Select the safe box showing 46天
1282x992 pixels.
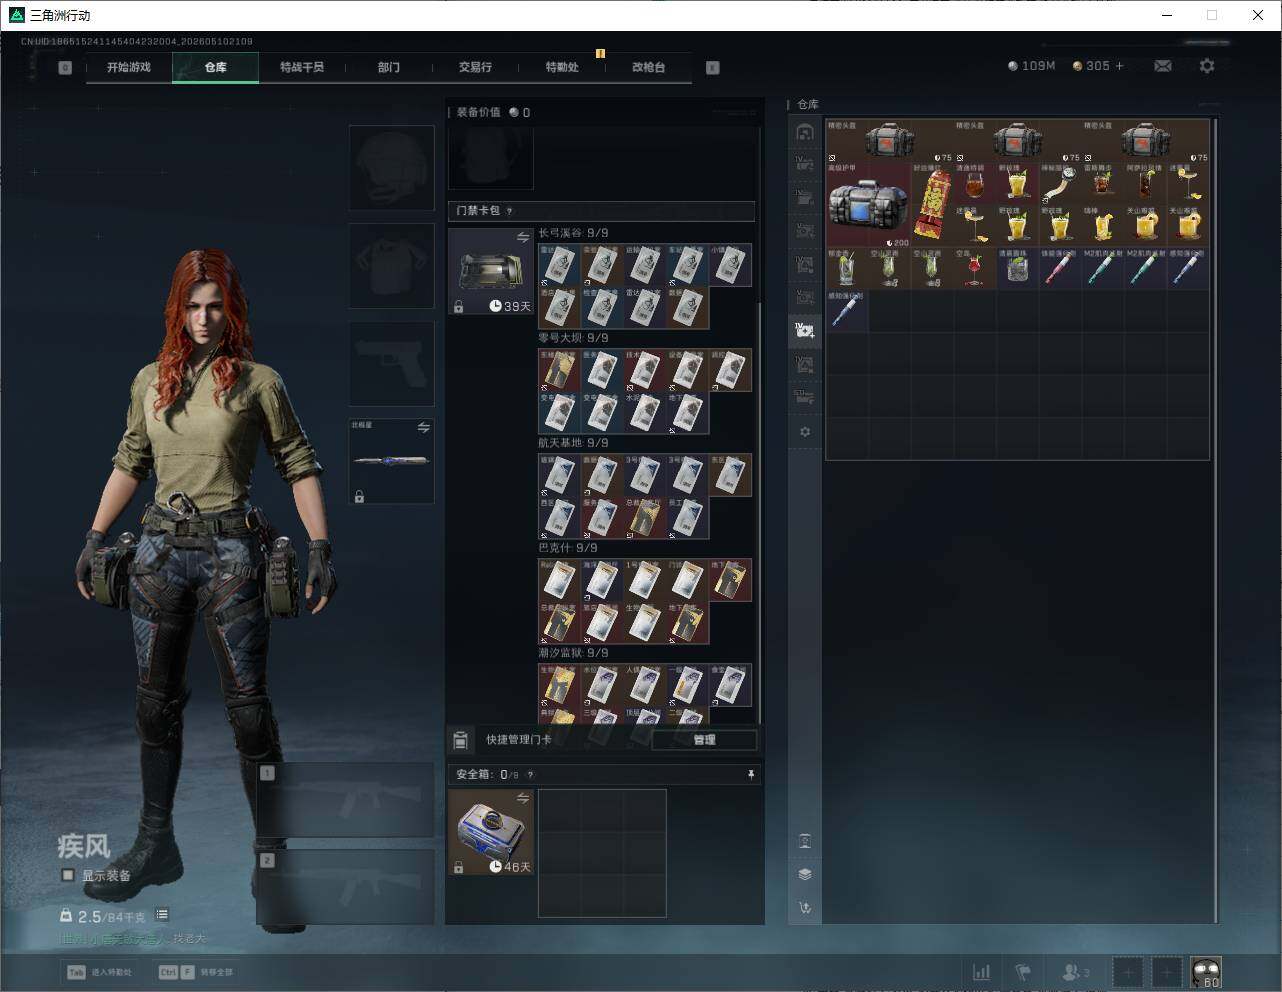coord(491,832)
